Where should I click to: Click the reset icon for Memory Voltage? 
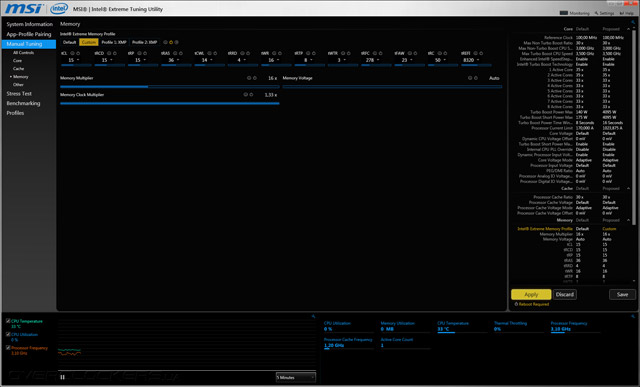(x=476, y=78)
